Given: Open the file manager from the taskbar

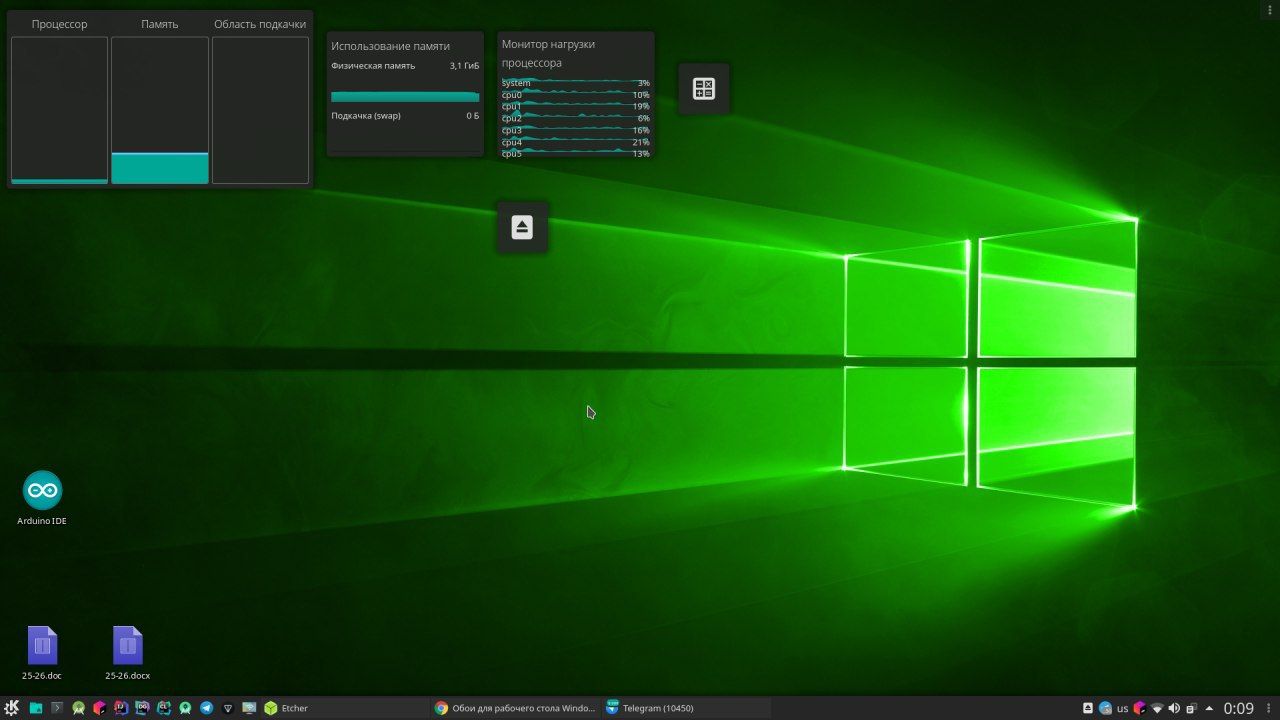Looking at the screenshot, I should [x=36, y=708].
